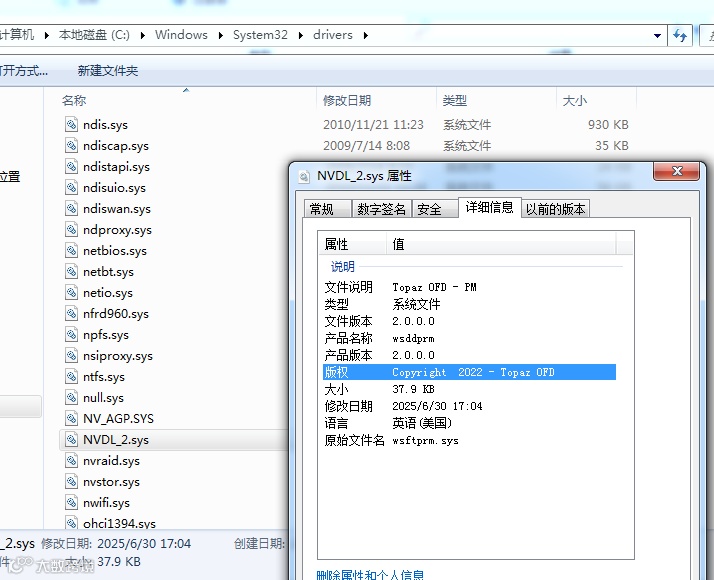Image resolution: width=714 pixels, height=580 pixels.
Task: Select the ohci1394.sys file name
Action: coord(119,524)
